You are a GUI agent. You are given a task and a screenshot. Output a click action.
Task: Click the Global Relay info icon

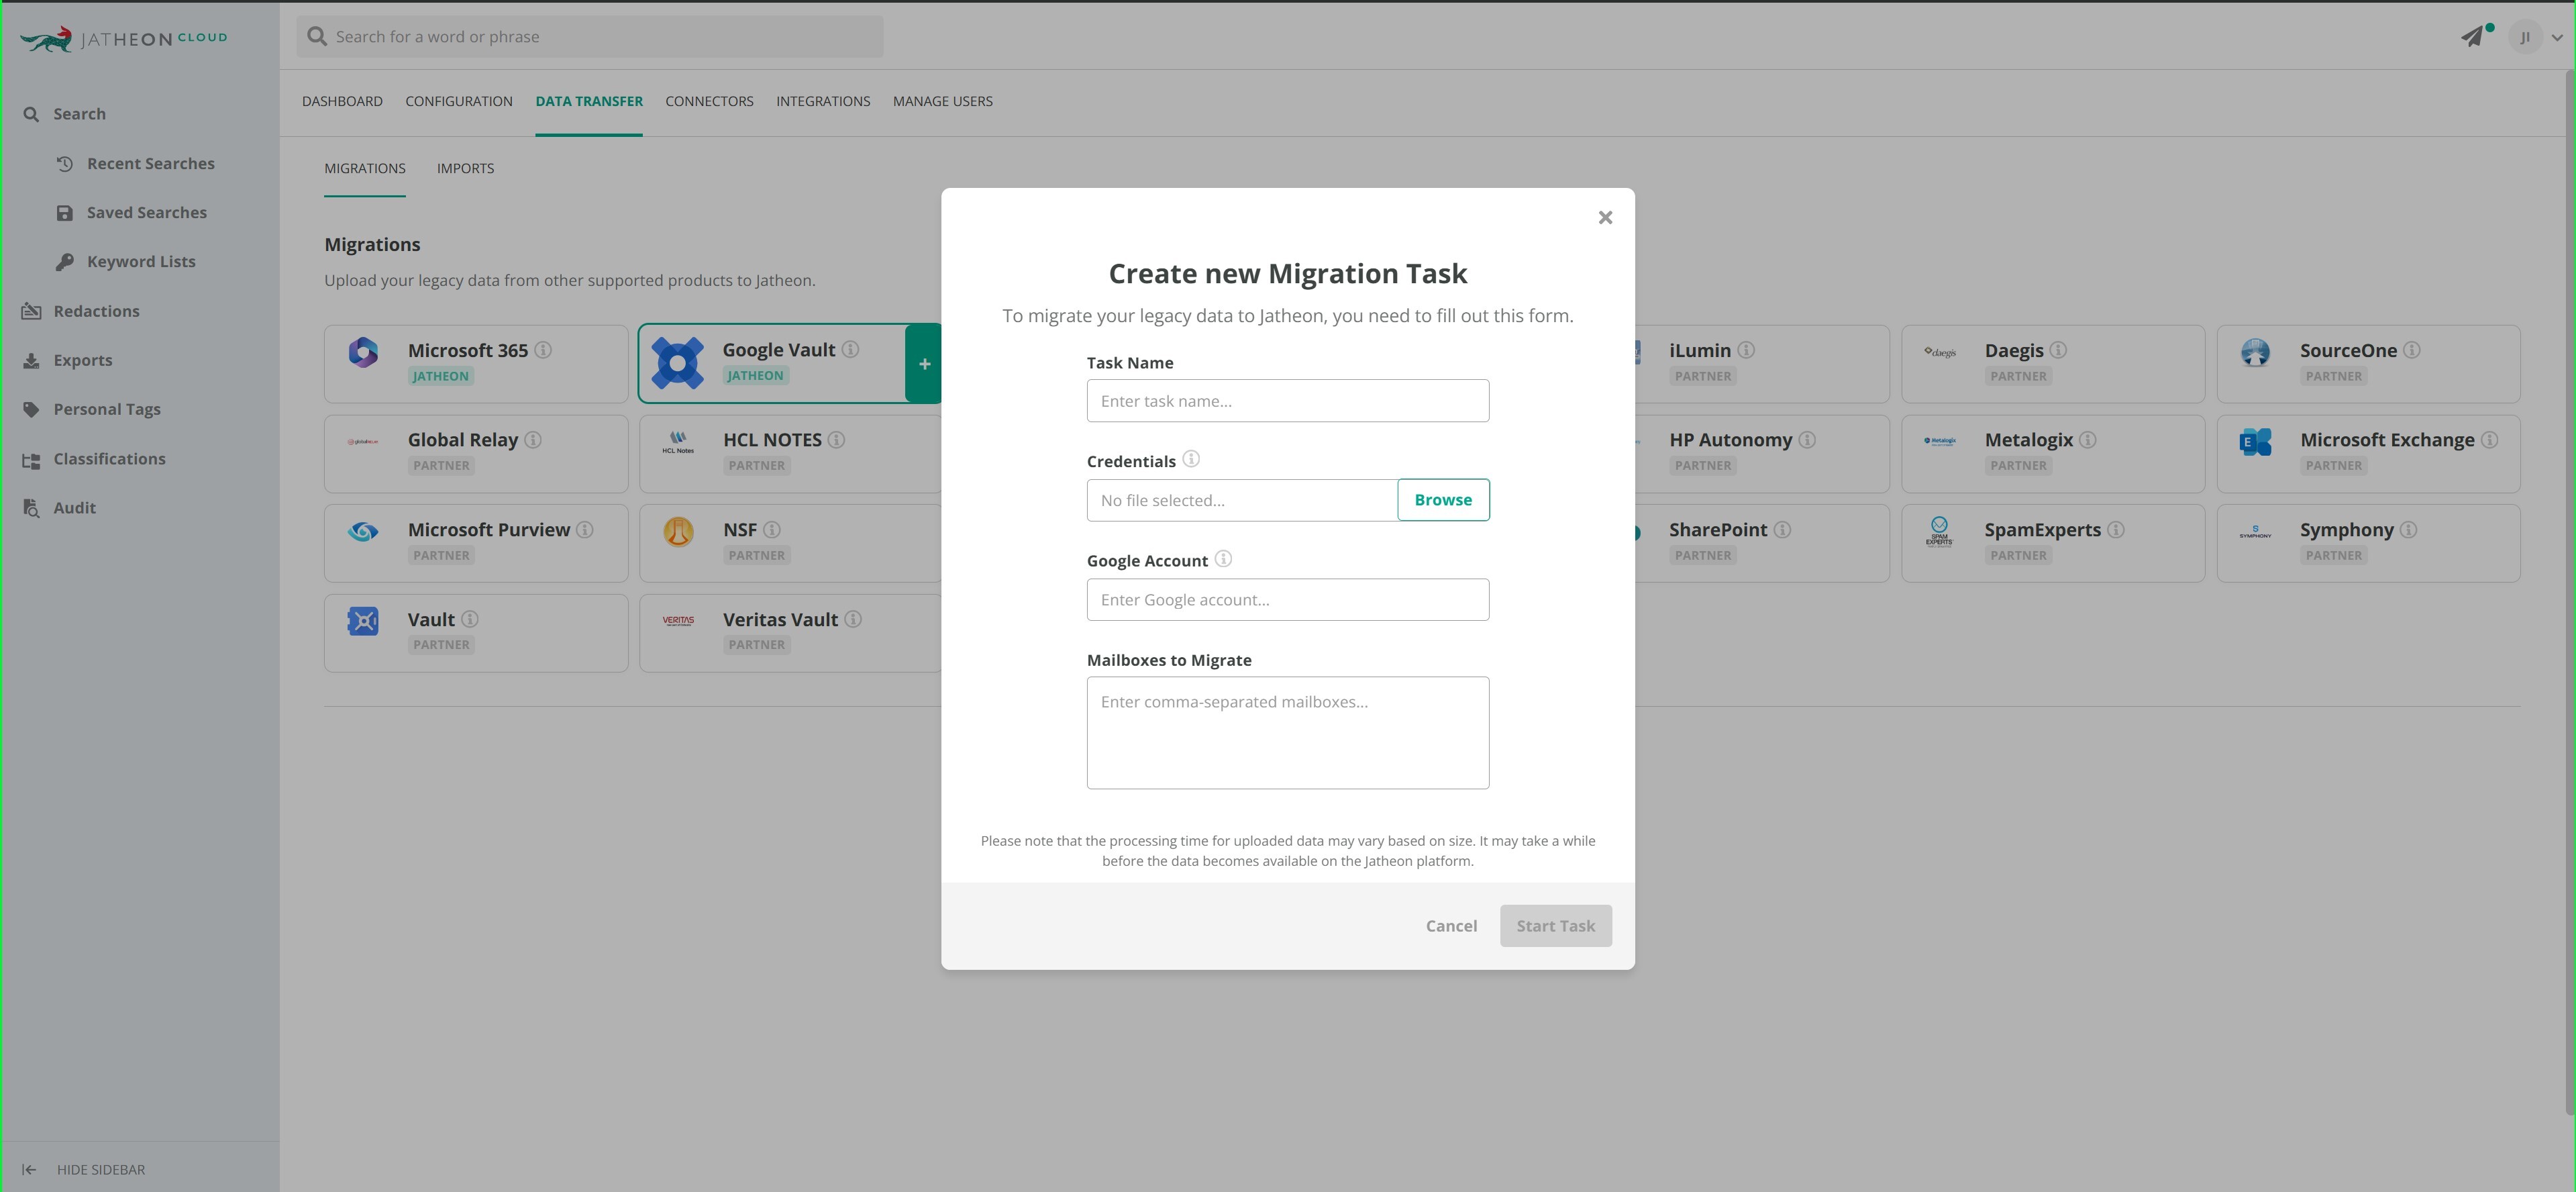pyautogui.click(x=533, y=440)
